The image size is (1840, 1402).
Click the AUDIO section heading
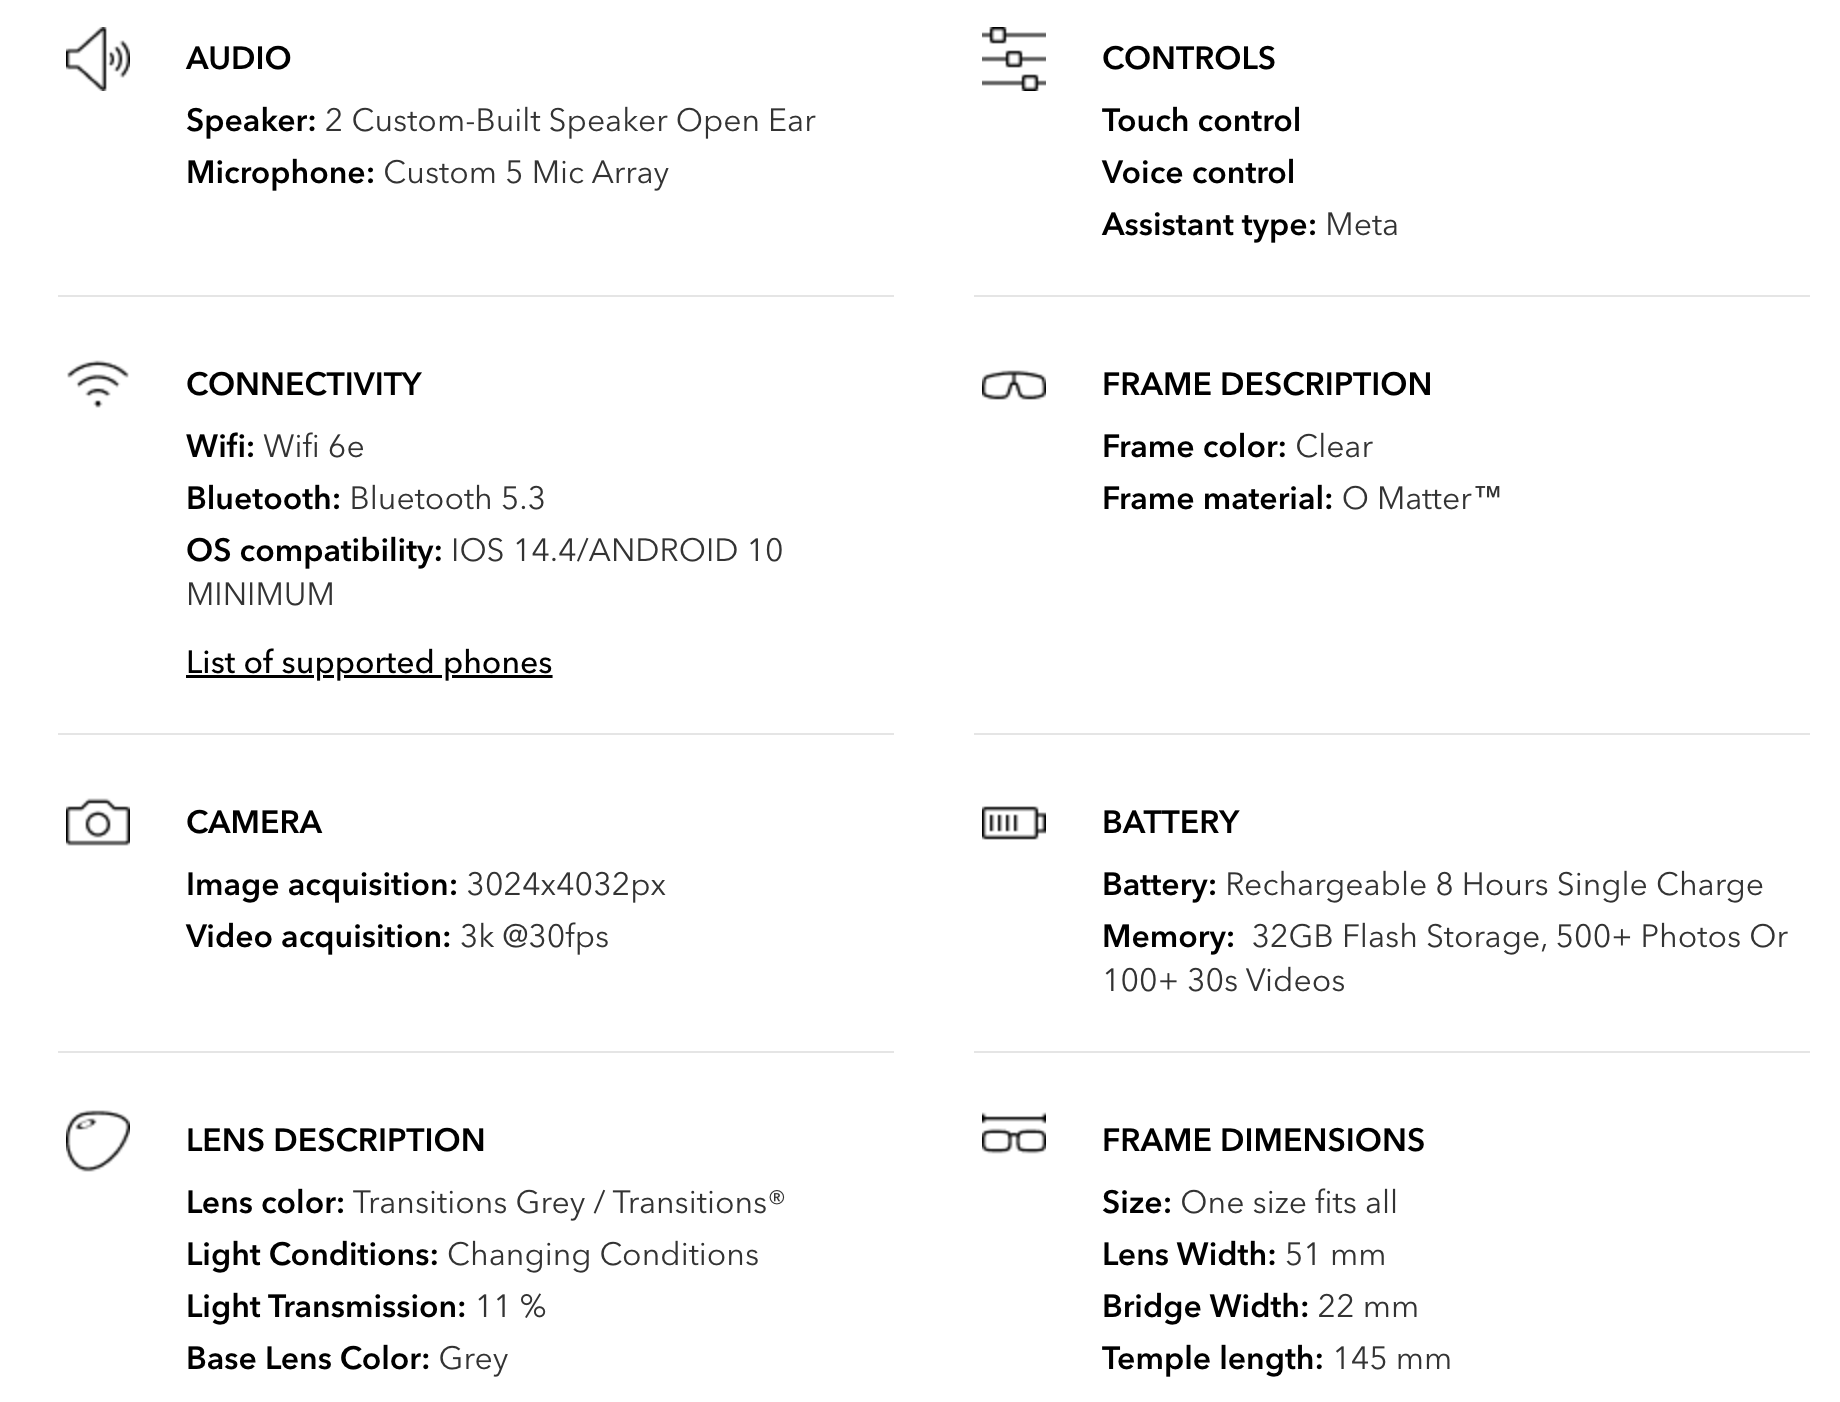click(238, 58)
